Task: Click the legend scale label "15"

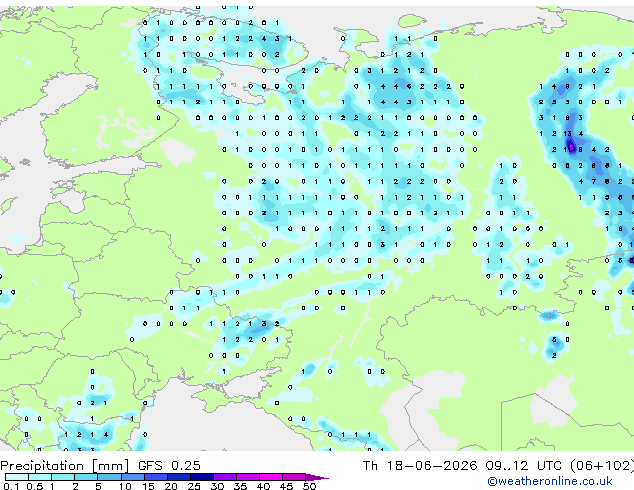Action: [x=148, y=486]
